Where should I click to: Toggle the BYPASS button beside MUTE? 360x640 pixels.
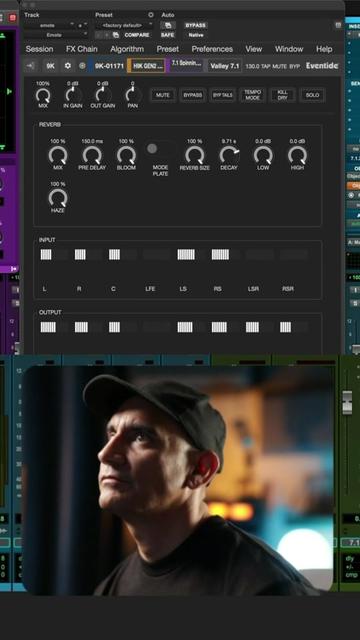(x=192, y=95)
